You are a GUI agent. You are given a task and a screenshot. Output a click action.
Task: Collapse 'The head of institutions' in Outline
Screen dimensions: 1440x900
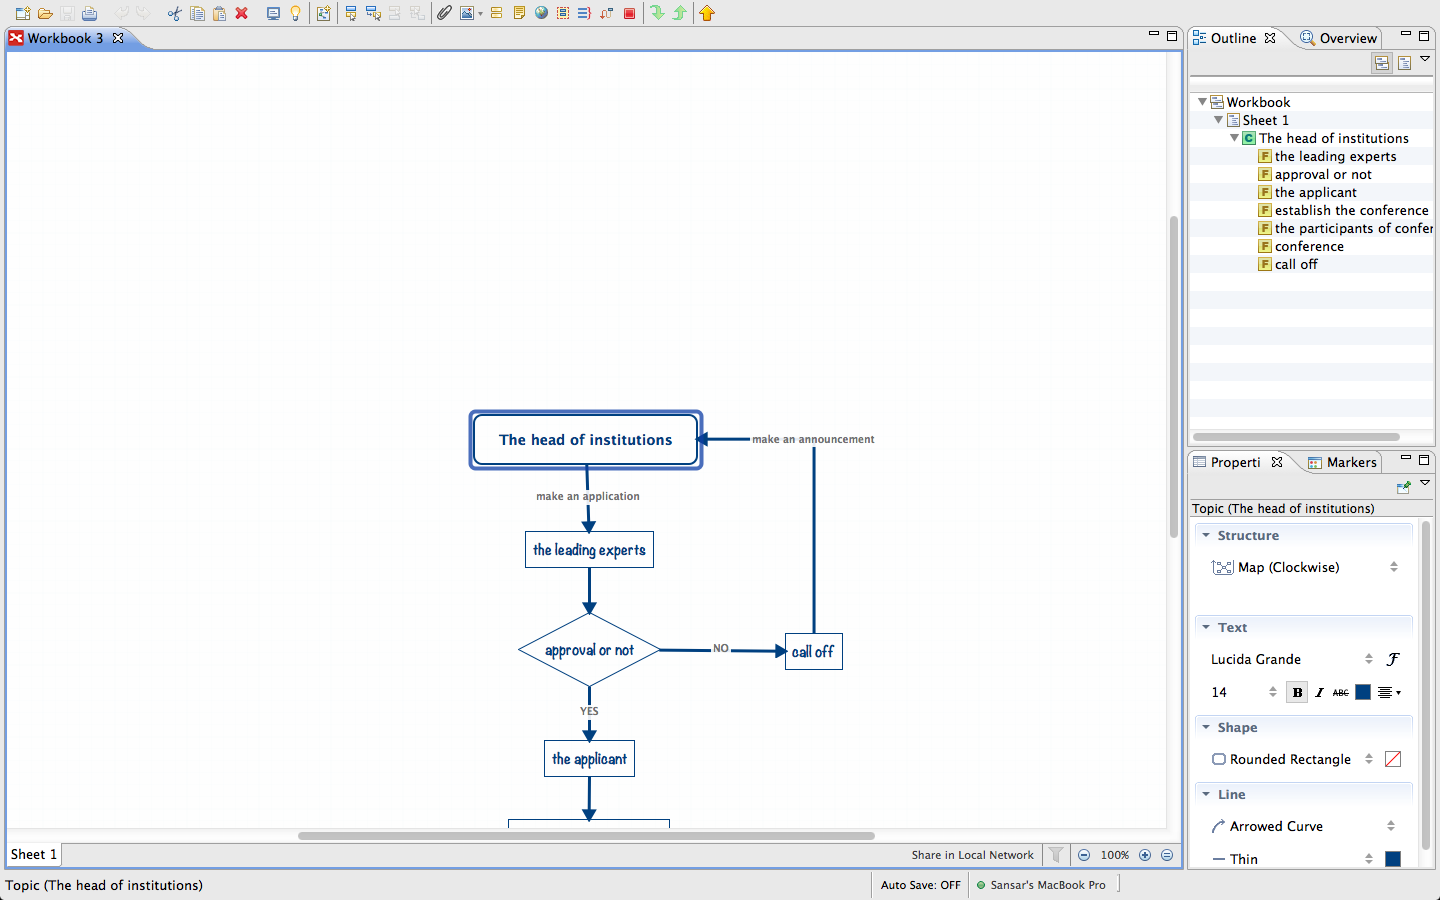[x=1234, y=138]
